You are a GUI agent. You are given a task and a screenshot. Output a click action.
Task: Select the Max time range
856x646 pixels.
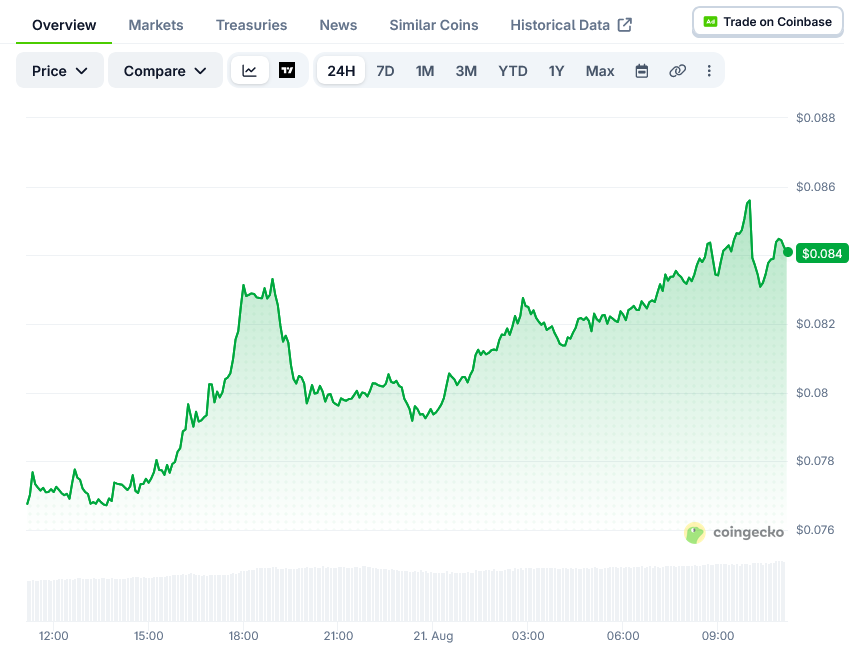[600, 71]
